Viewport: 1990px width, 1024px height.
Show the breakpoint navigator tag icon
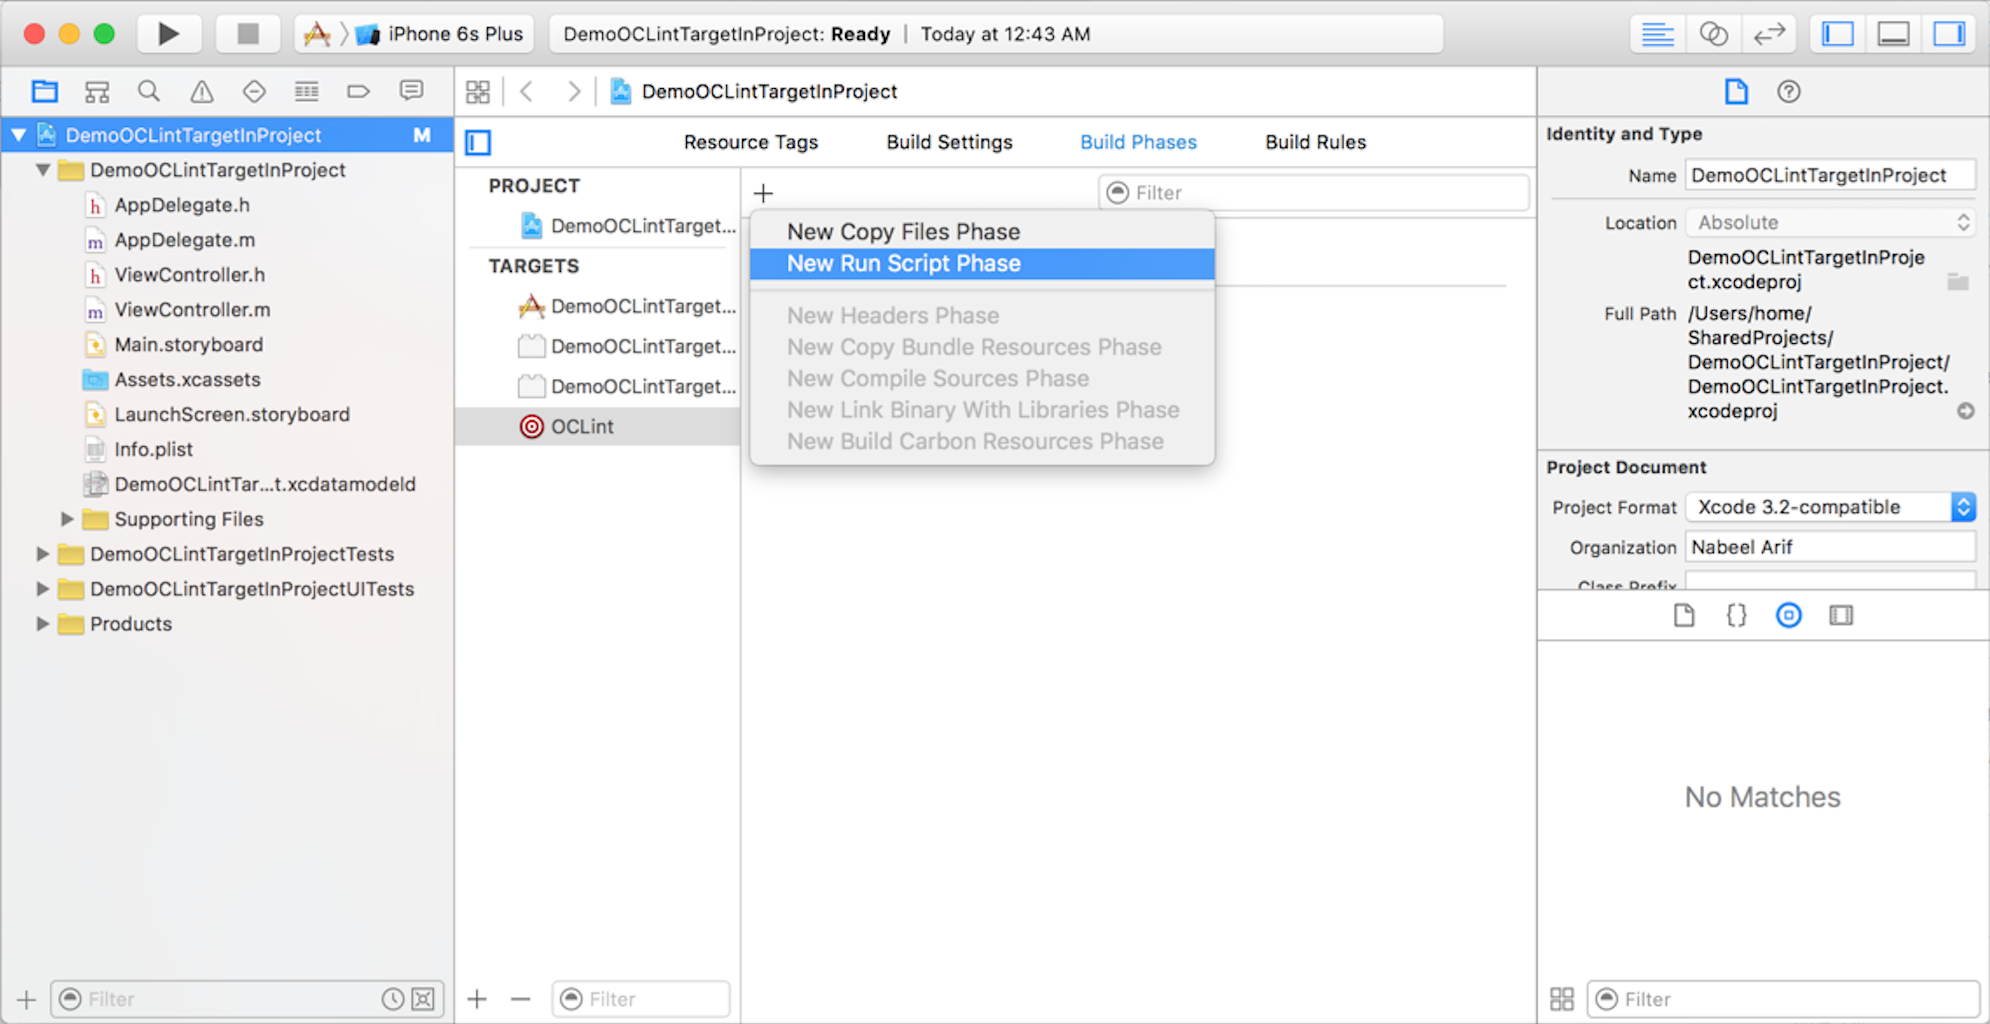point(358,91)
